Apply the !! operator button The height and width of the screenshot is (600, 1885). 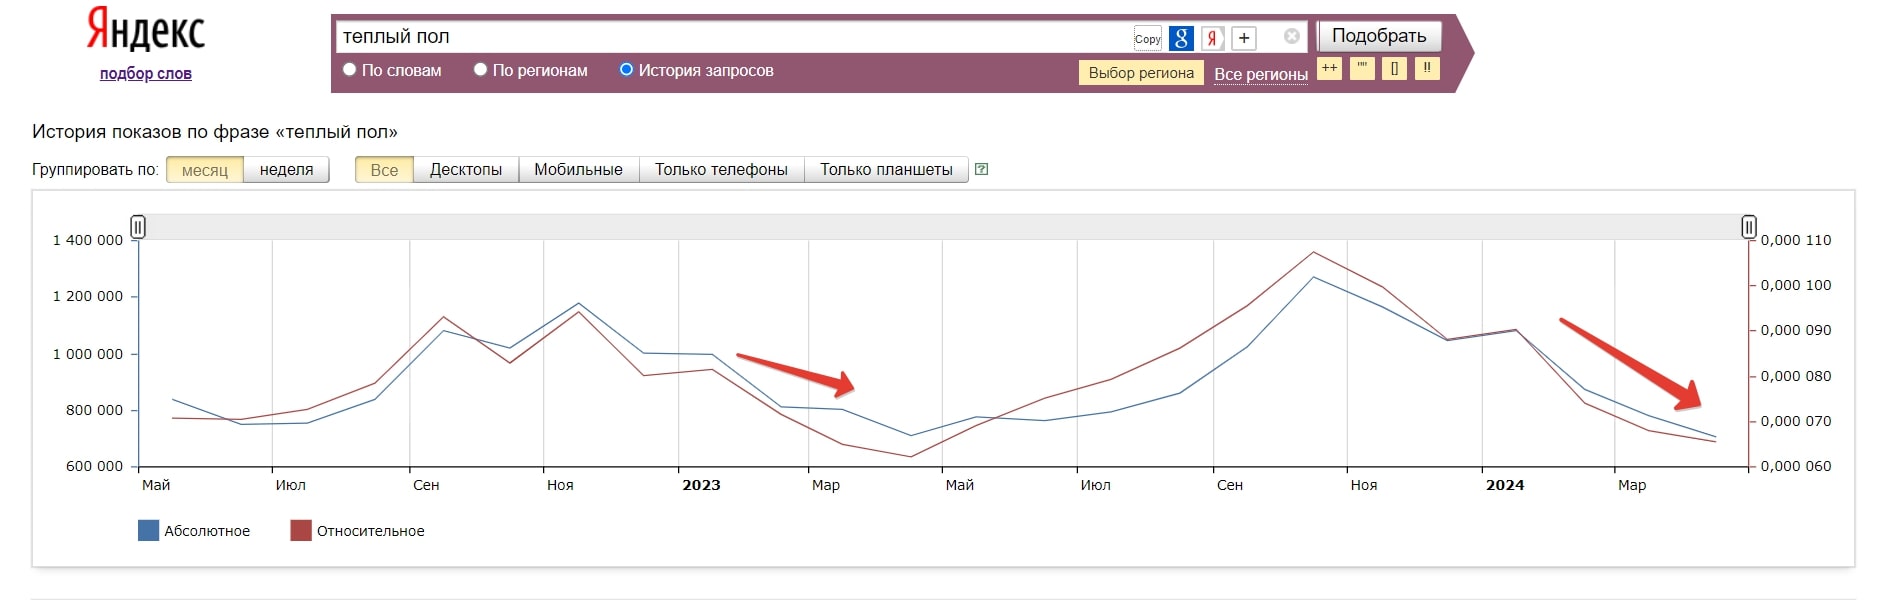tap(1427, 68)
